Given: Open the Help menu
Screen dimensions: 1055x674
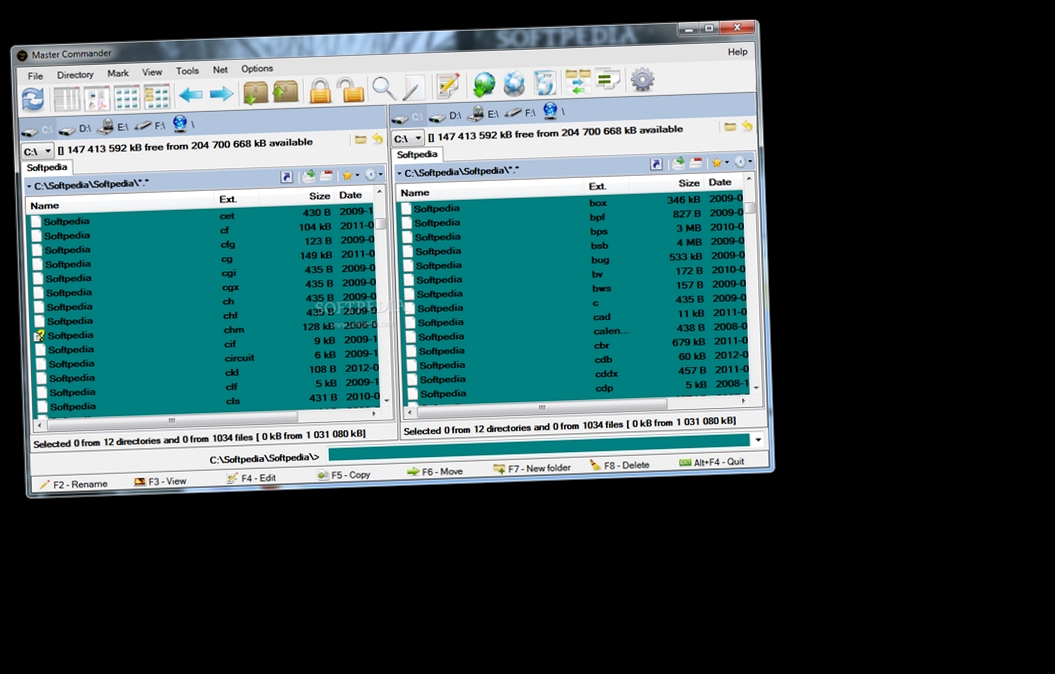Looking at the screenshot, I should tap(737, 52).
